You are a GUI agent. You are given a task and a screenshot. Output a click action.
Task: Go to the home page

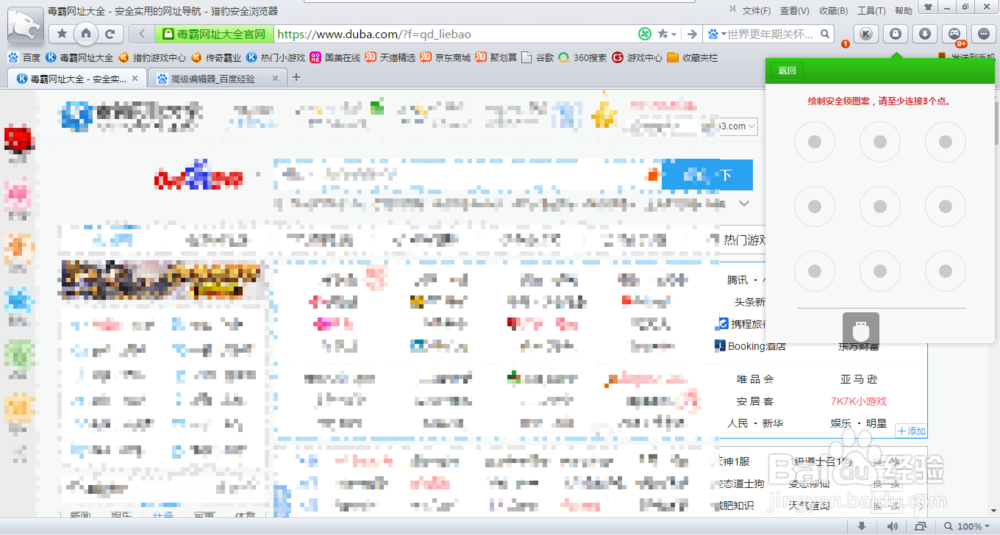85,33
